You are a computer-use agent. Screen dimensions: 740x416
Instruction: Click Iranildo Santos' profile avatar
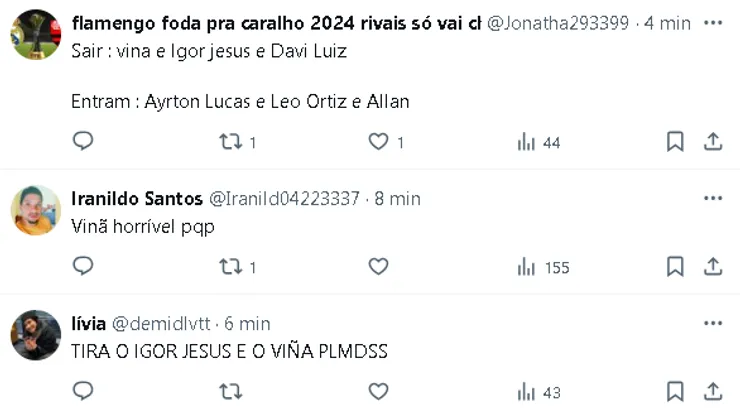pyautogui.click(x=36, y=211)
